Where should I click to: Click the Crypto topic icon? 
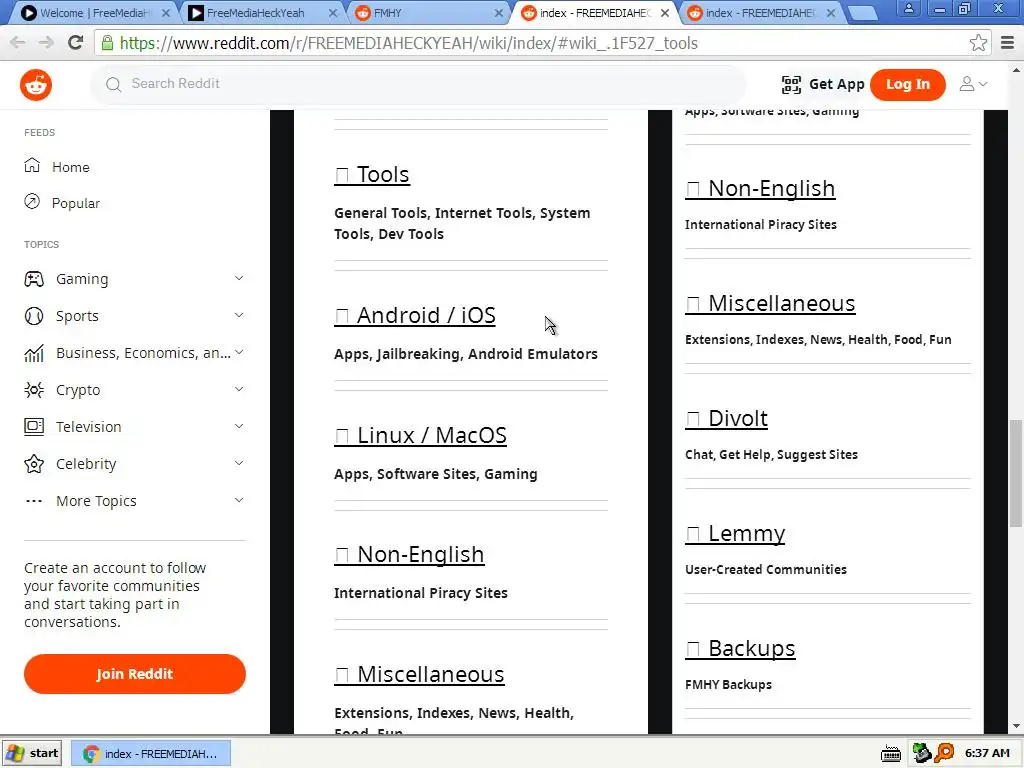(x=34, y=390)
